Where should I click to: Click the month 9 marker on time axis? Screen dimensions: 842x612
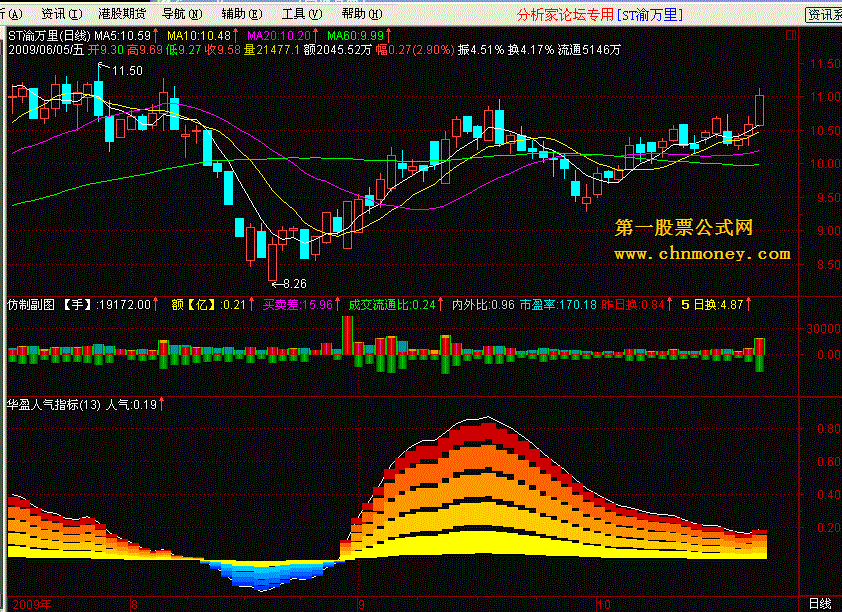pos(361,604)
